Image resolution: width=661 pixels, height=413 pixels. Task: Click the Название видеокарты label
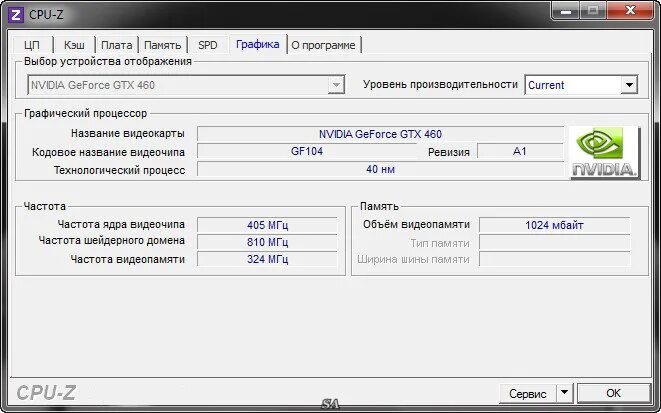click(128, 134)
